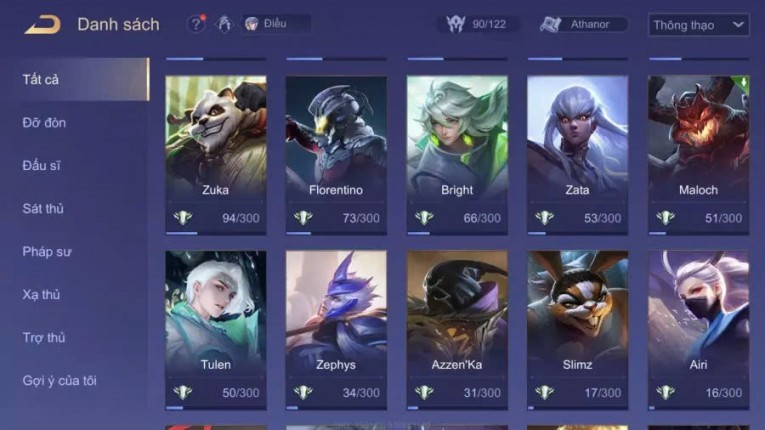Choose the Zephys hero card
Screen dimensions: 765x430
[336, 330]
